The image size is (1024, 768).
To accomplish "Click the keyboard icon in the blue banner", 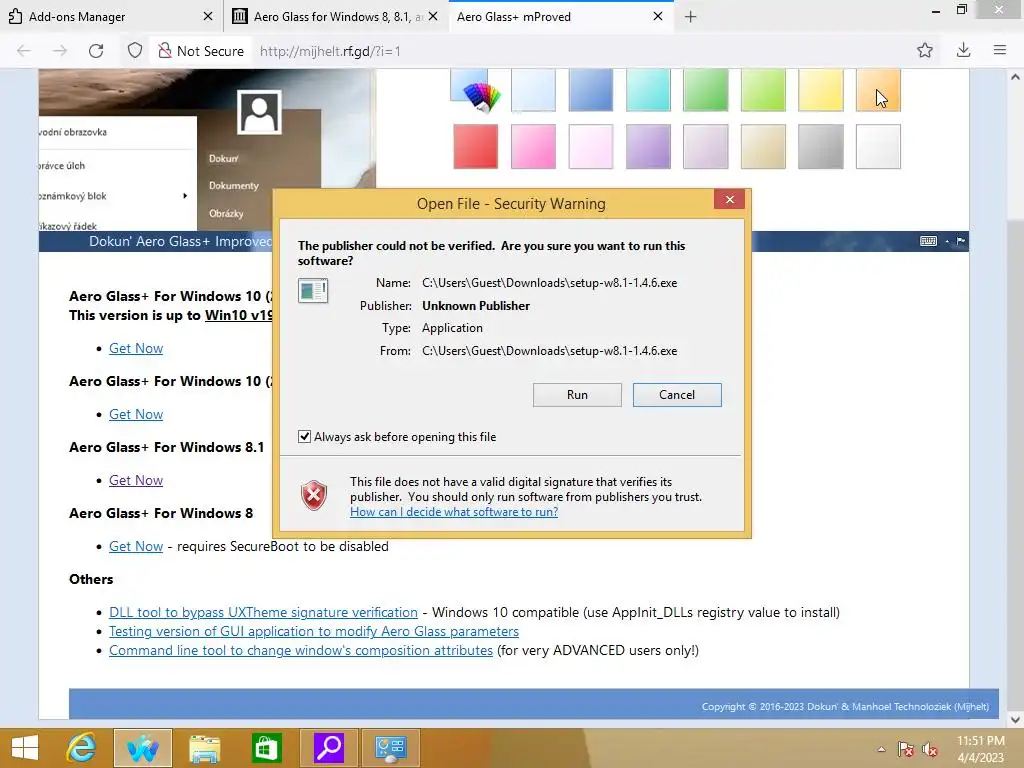I will [x=928, y=241].
